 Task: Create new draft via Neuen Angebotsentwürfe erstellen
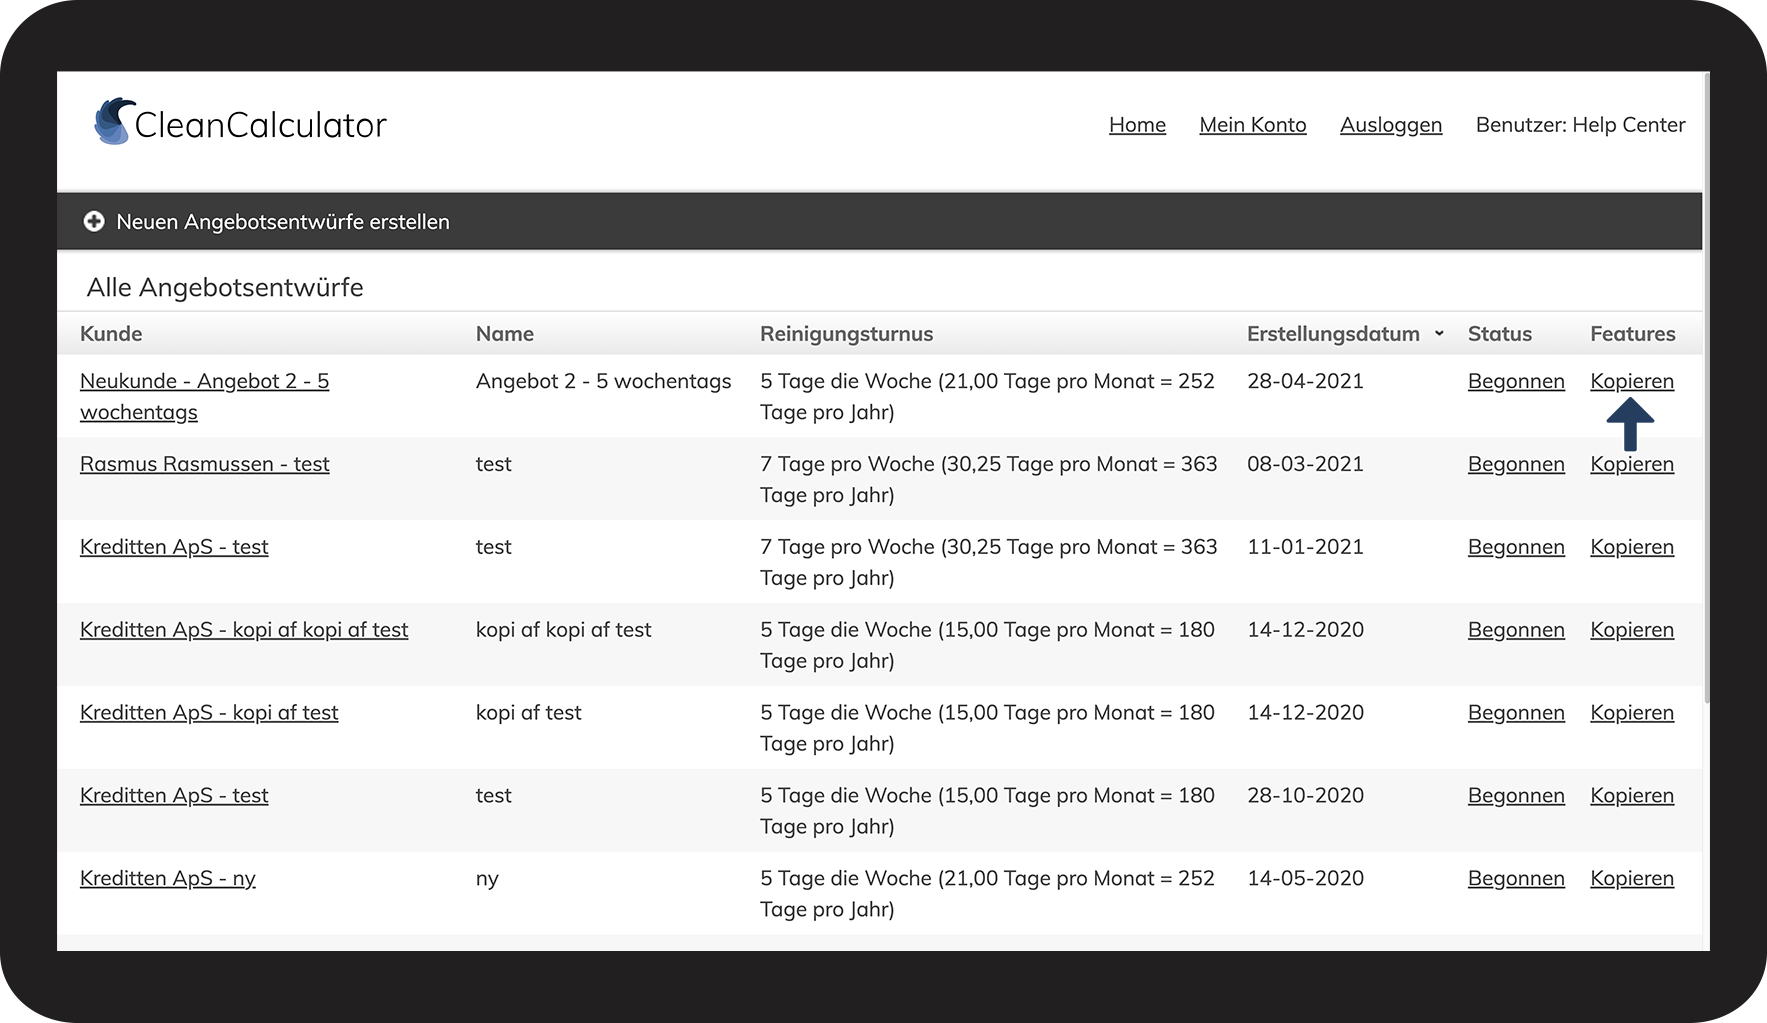coord(282,222)
